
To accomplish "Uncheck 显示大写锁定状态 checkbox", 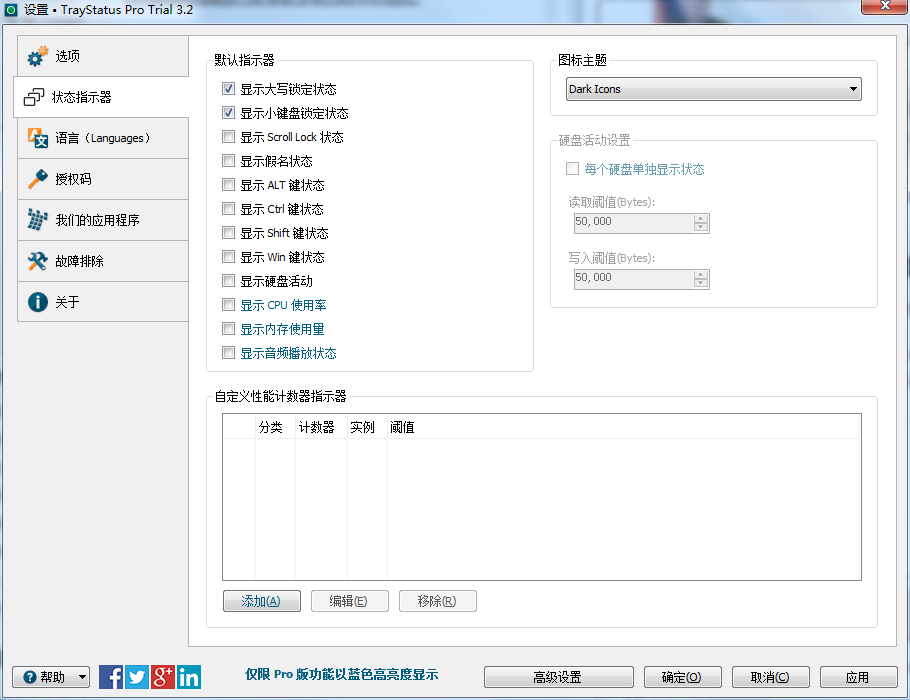I will pyautogui.click(x=229, y=89).
